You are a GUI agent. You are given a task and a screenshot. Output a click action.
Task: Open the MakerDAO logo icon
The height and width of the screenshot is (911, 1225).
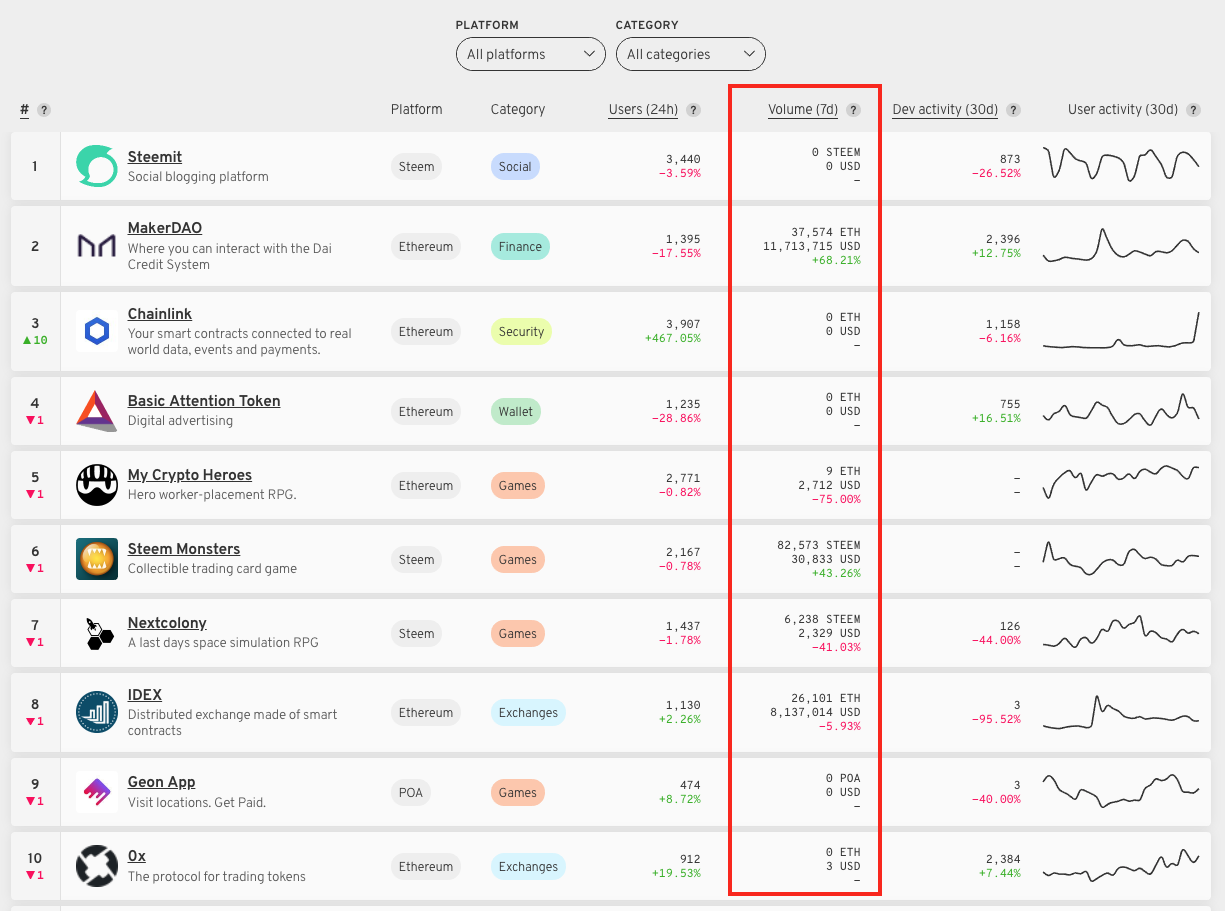(x=97, y=246)
